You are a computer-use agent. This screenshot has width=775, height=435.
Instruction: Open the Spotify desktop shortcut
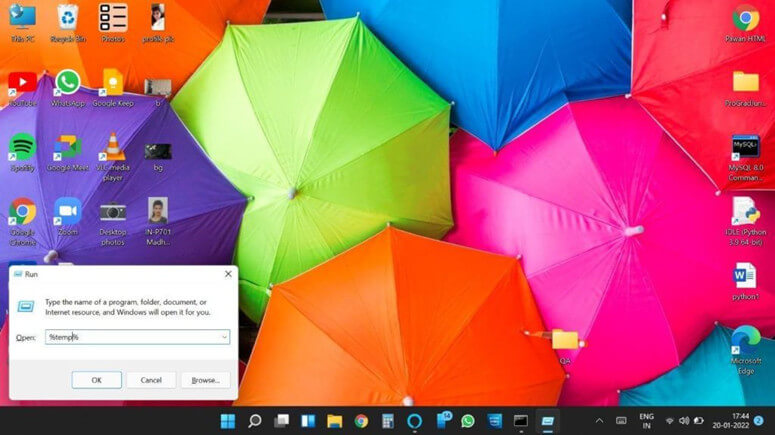(22, 153)
